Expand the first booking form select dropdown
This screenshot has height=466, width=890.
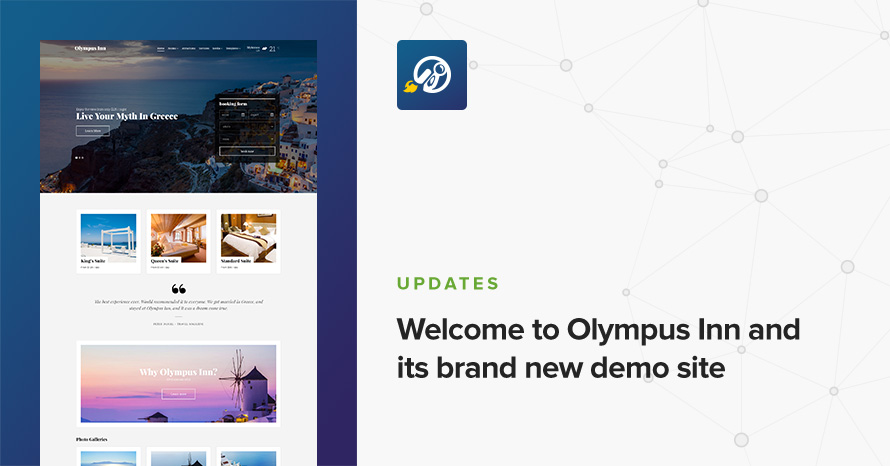coord(246,127)
